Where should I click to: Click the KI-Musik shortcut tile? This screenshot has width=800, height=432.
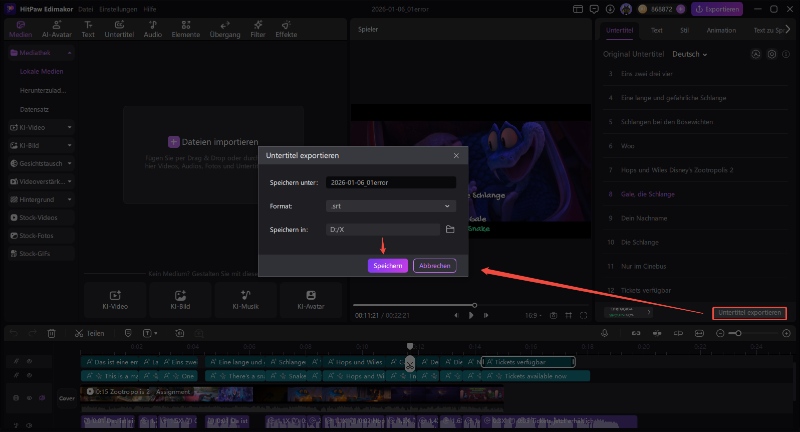[x=245, y=299]
